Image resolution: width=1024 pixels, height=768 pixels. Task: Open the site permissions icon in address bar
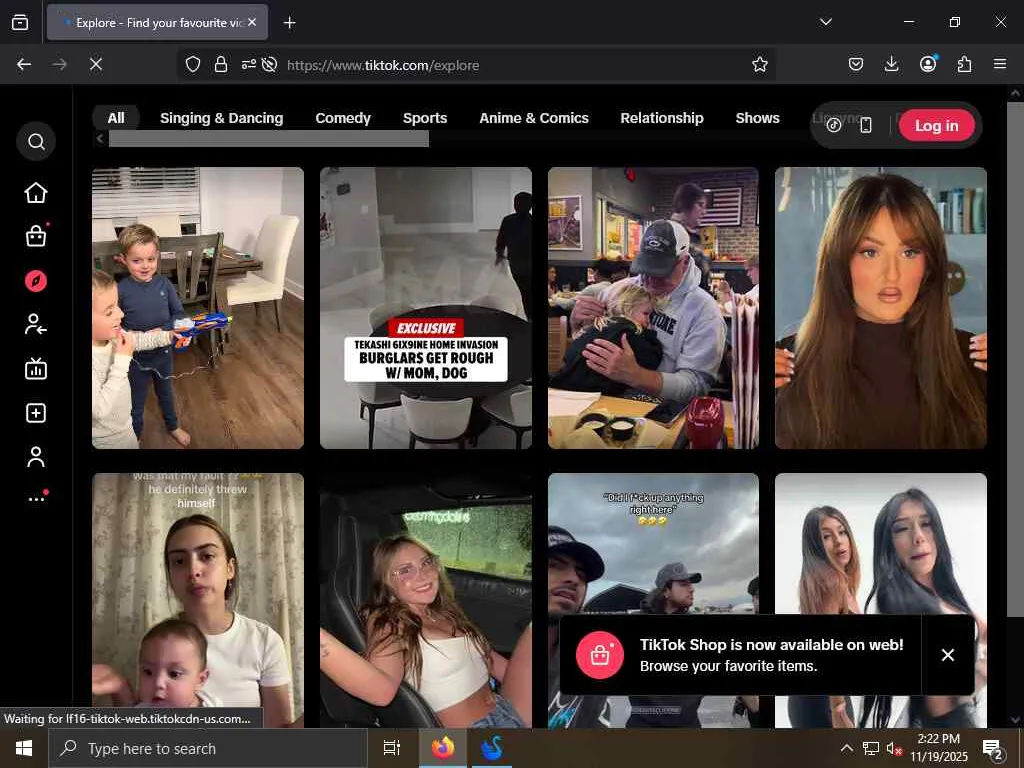tap(248, 65)
